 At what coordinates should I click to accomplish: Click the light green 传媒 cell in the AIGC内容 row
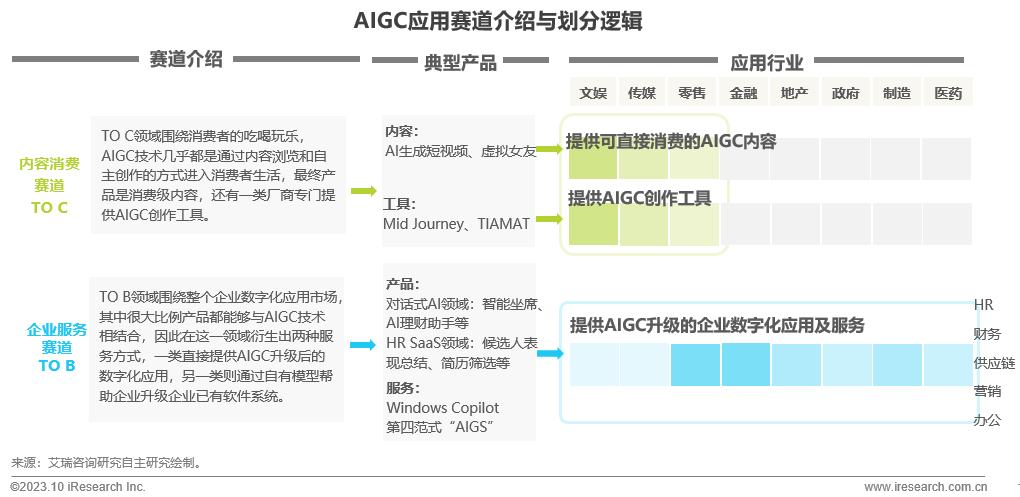[x=643, y=159]
